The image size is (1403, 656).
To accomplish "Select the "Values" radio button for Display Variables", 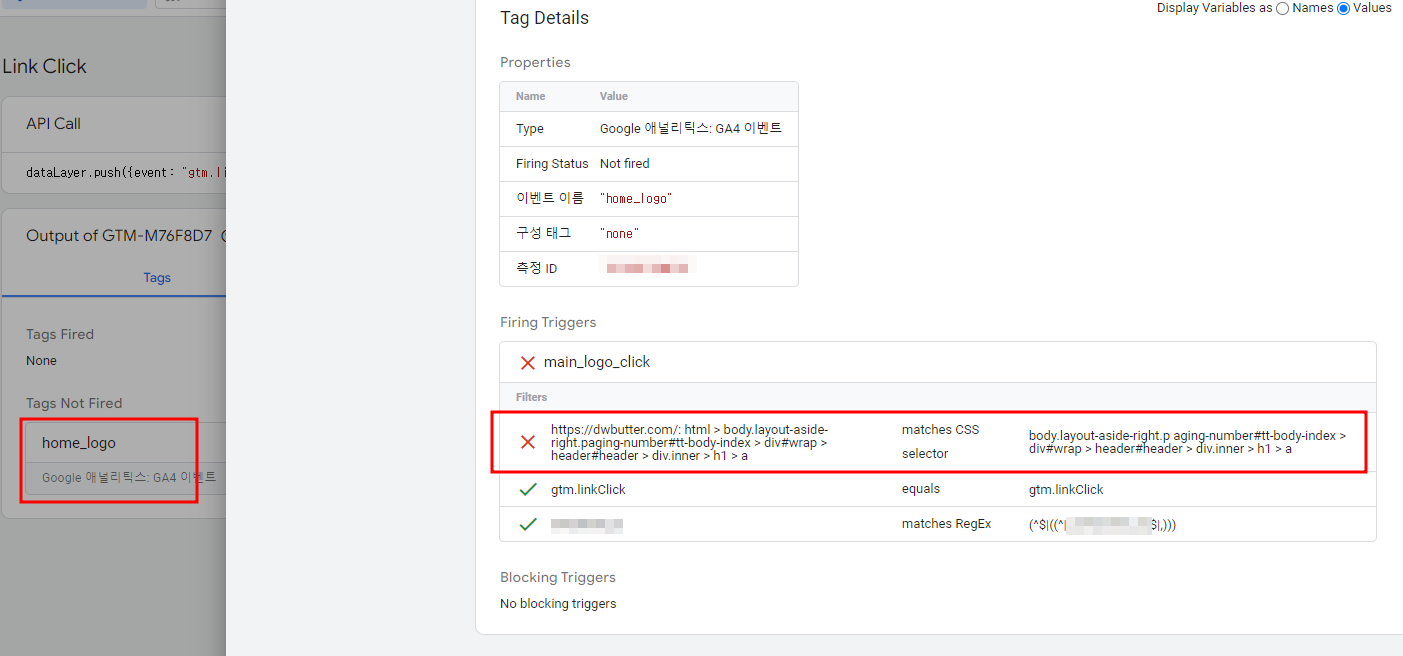I will click(x=1344, y=8).
